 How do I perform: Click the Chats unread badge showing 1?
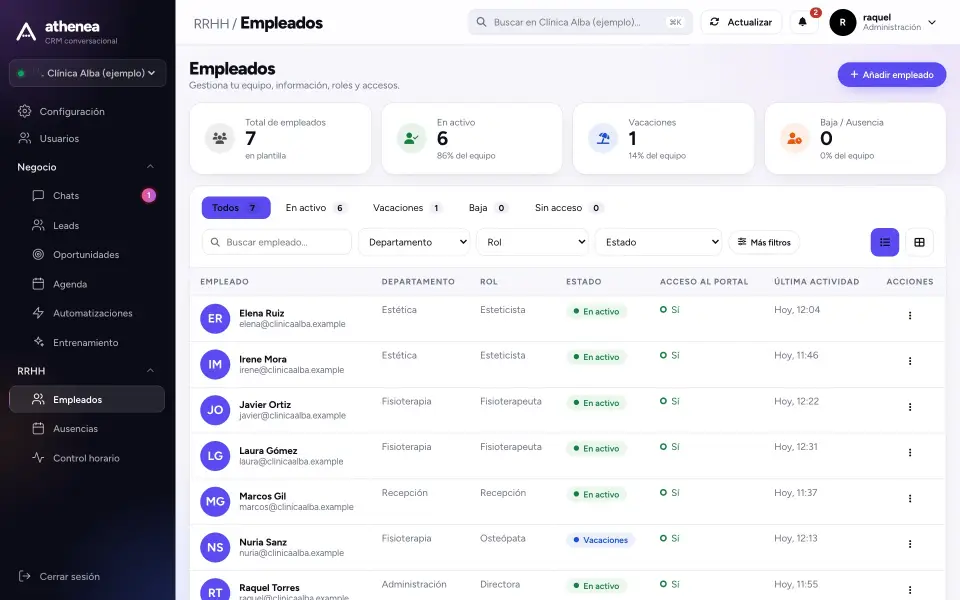[149, 195]
